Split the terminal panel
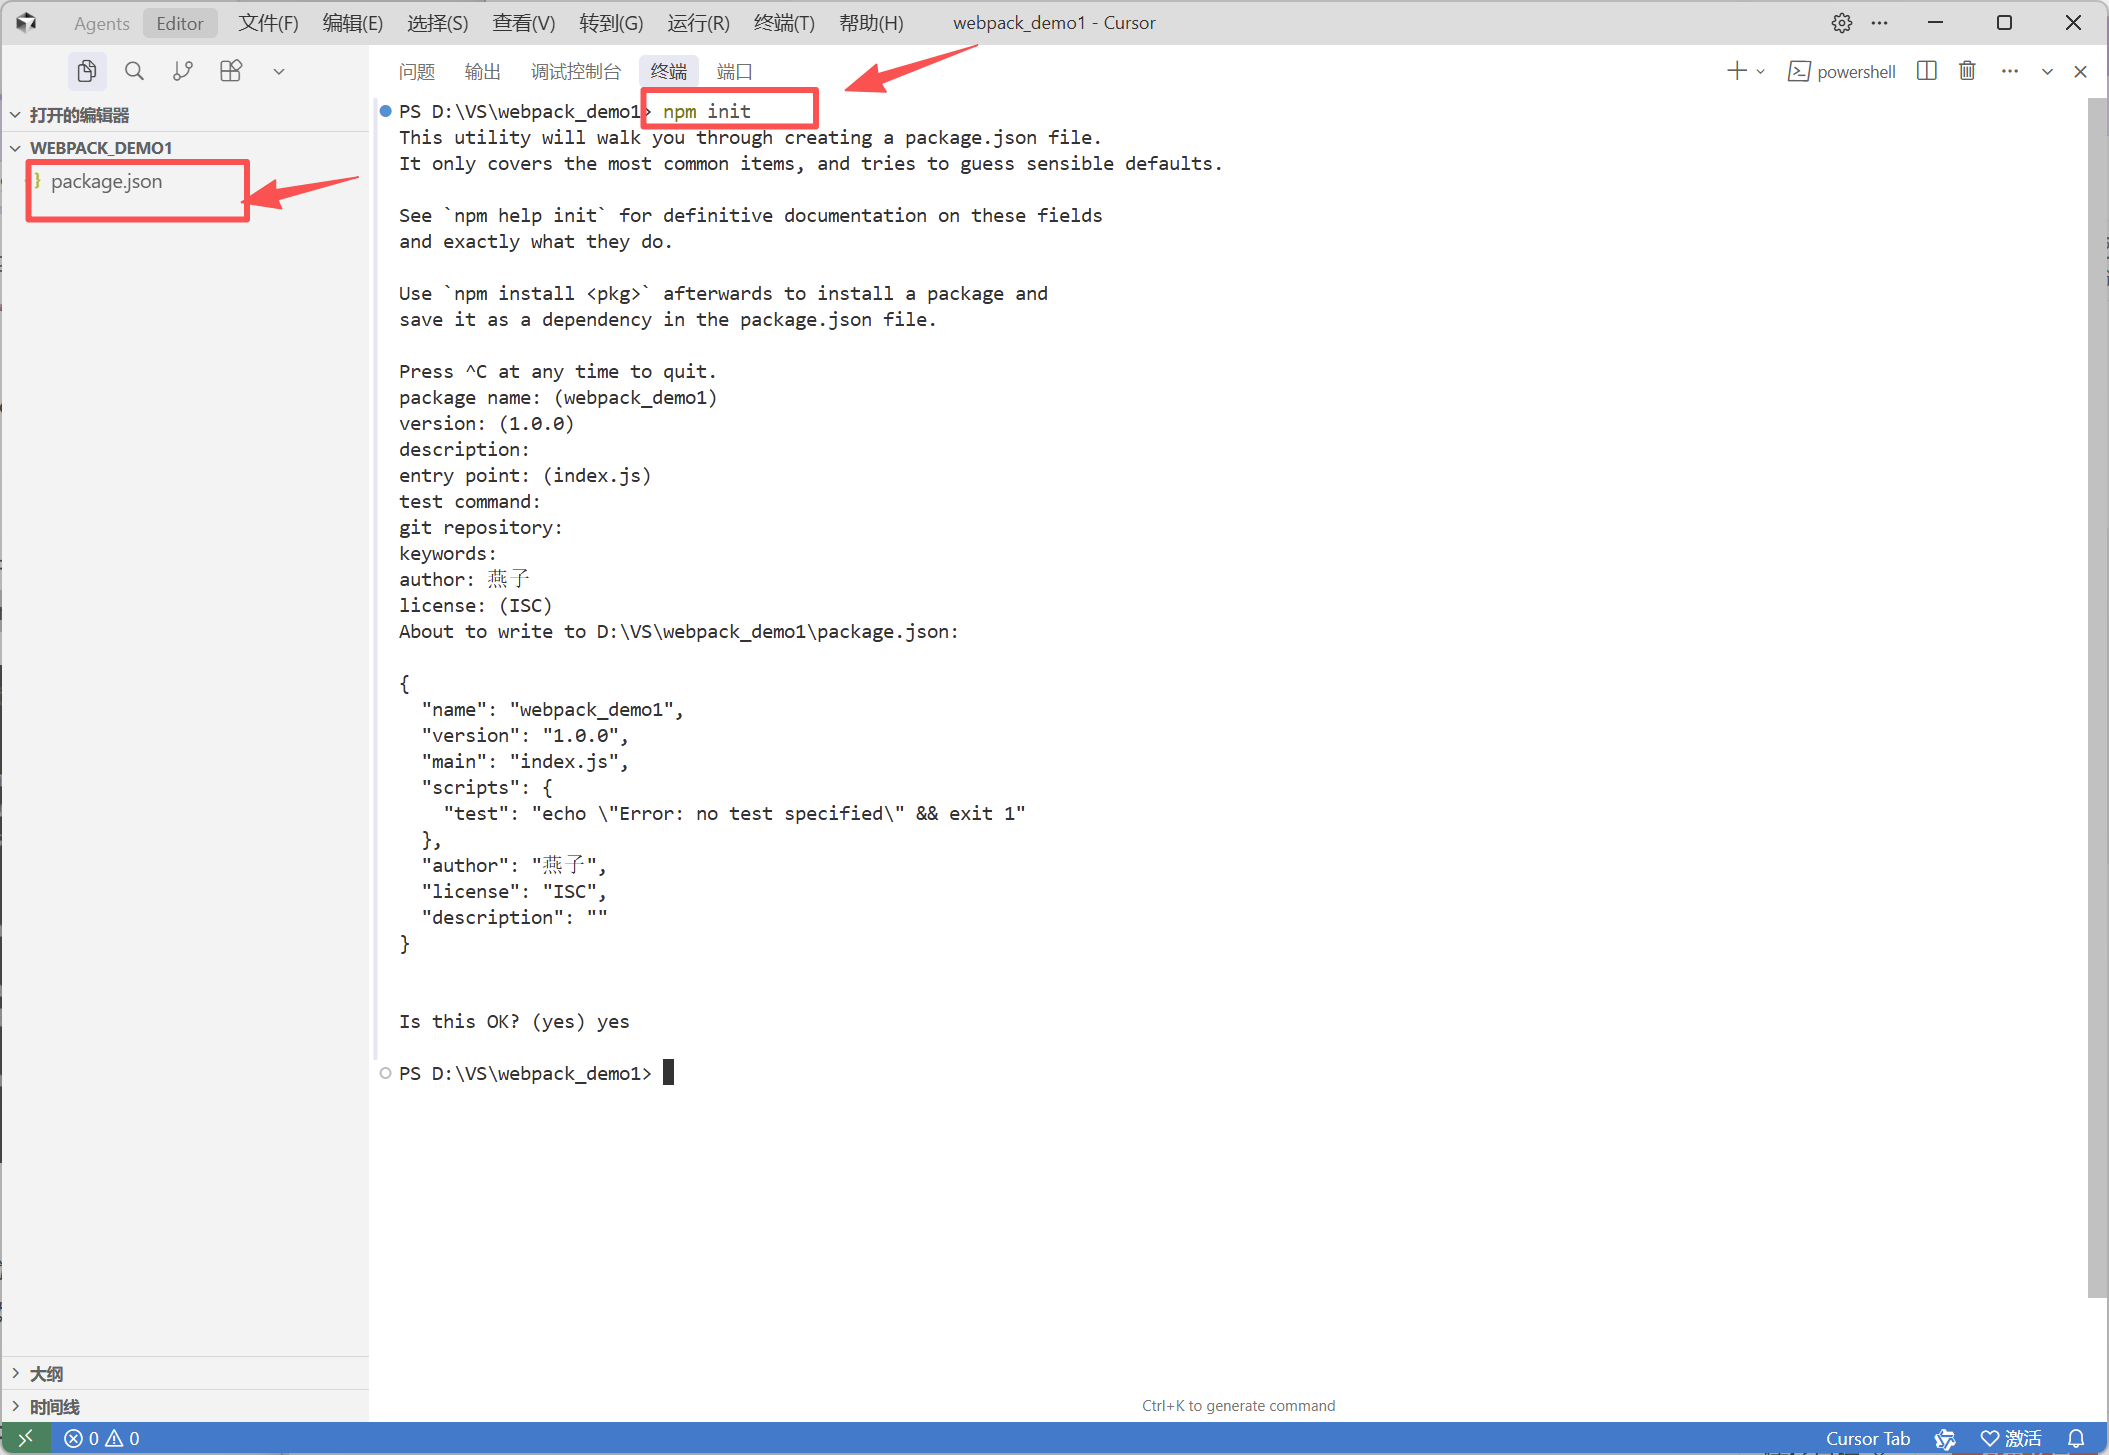This screenshot has width=2109, height=1455. tap(1926, 71)
